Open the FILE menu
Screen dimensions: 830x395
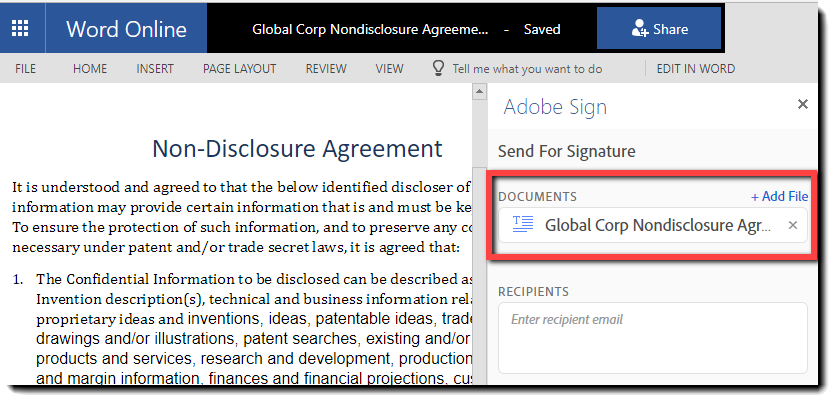click(25, 69)
